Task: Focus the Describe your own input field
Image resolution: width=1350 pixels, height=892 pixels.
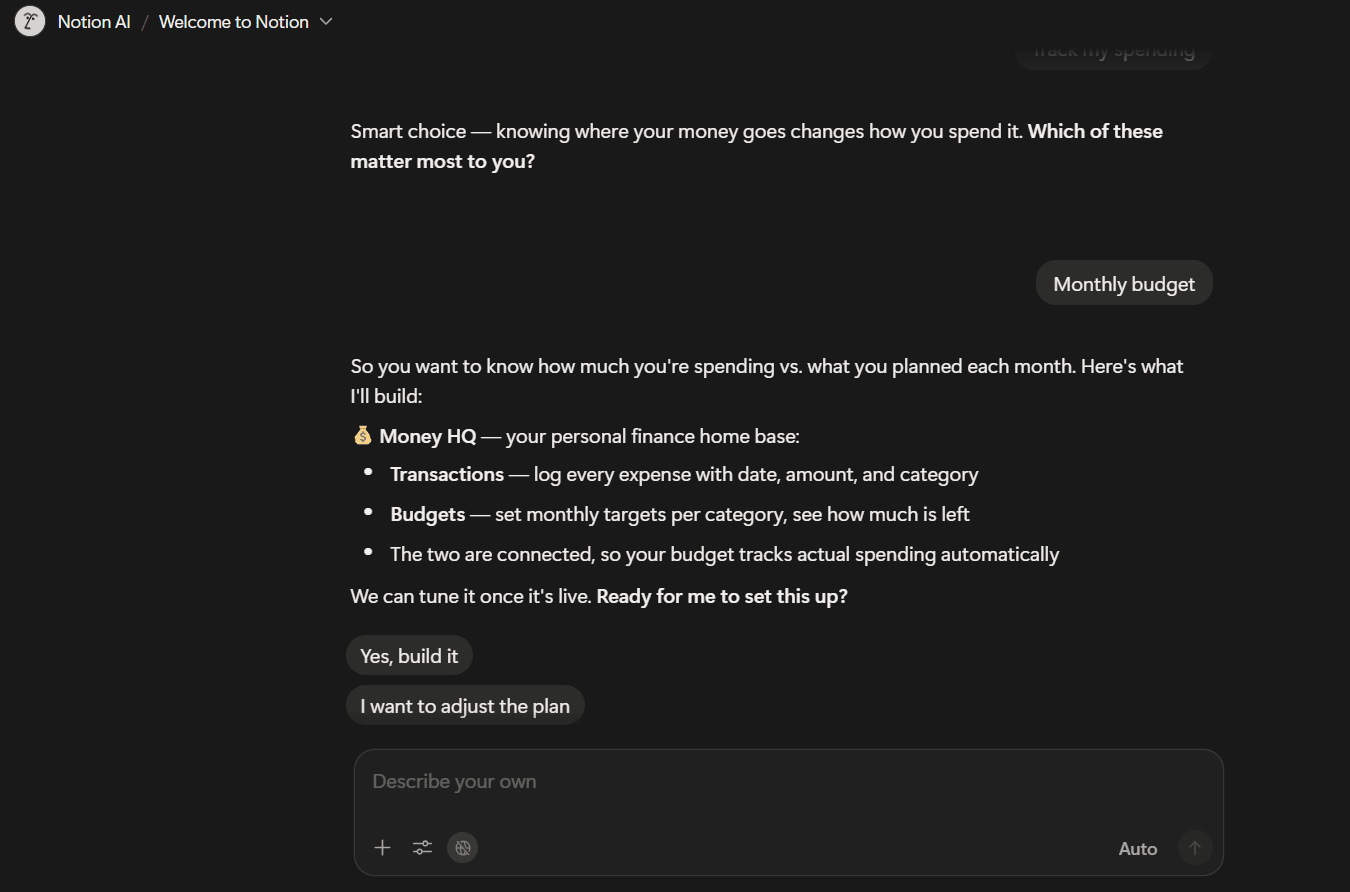Action: 788,782
